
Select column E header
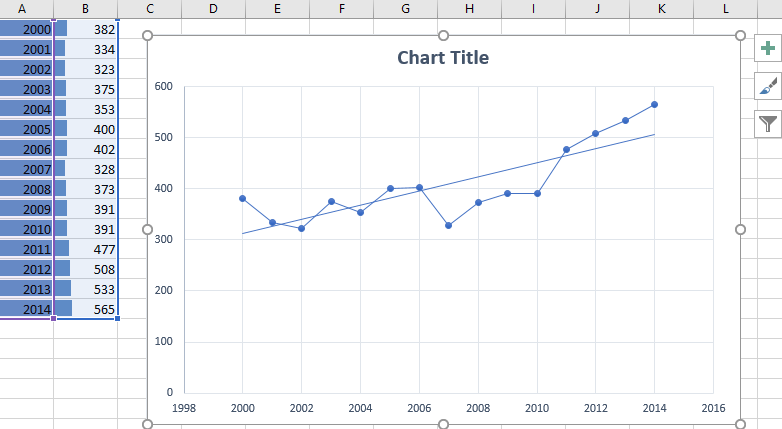[x=277, y=9]
